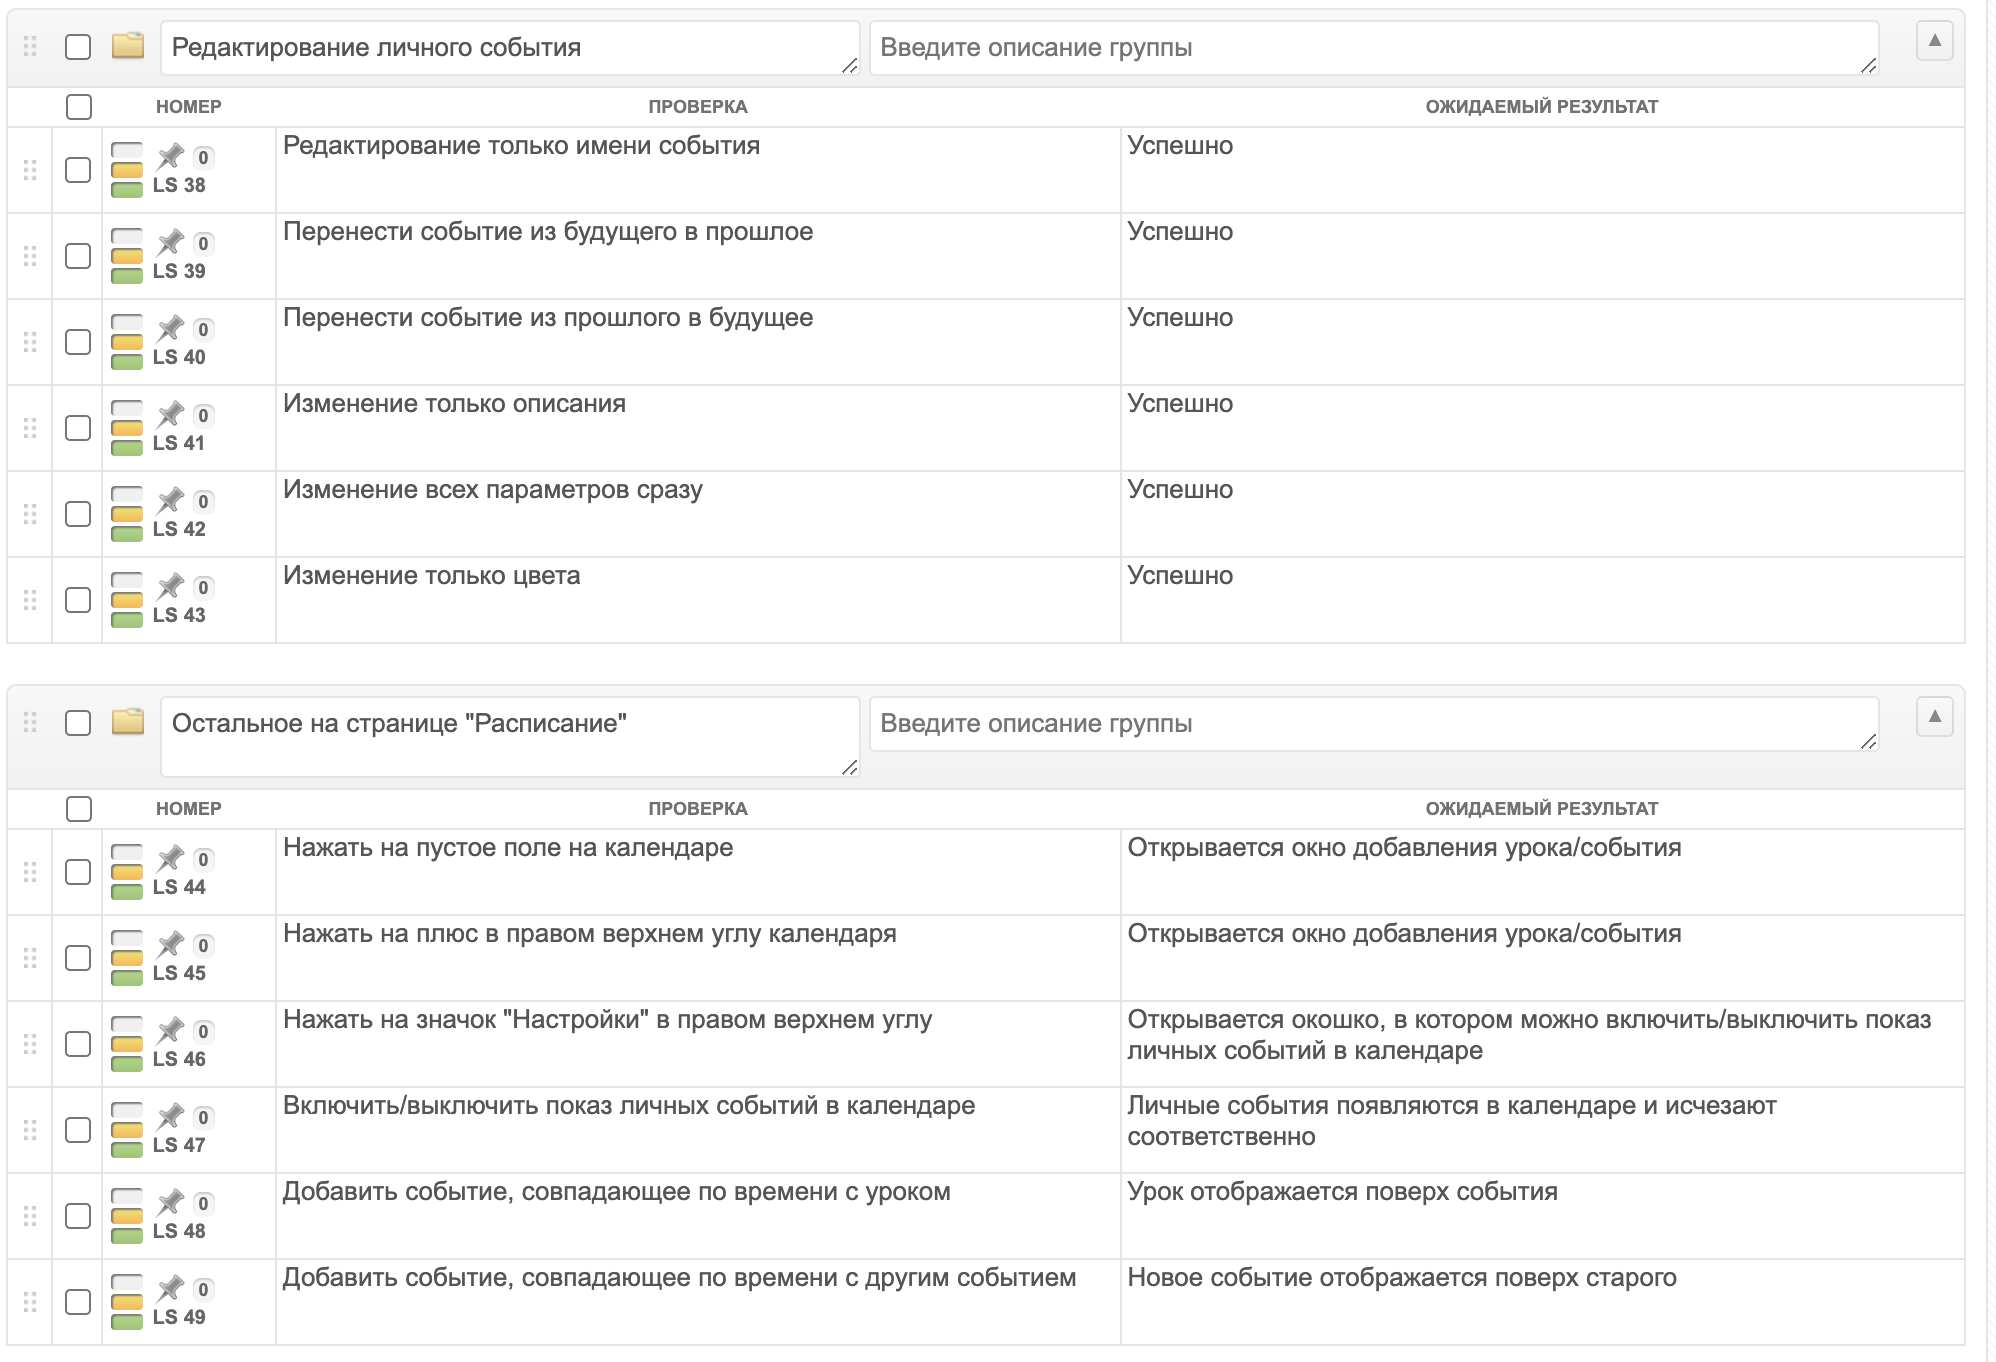Click the pin icon for LS 38

[171, 156]
